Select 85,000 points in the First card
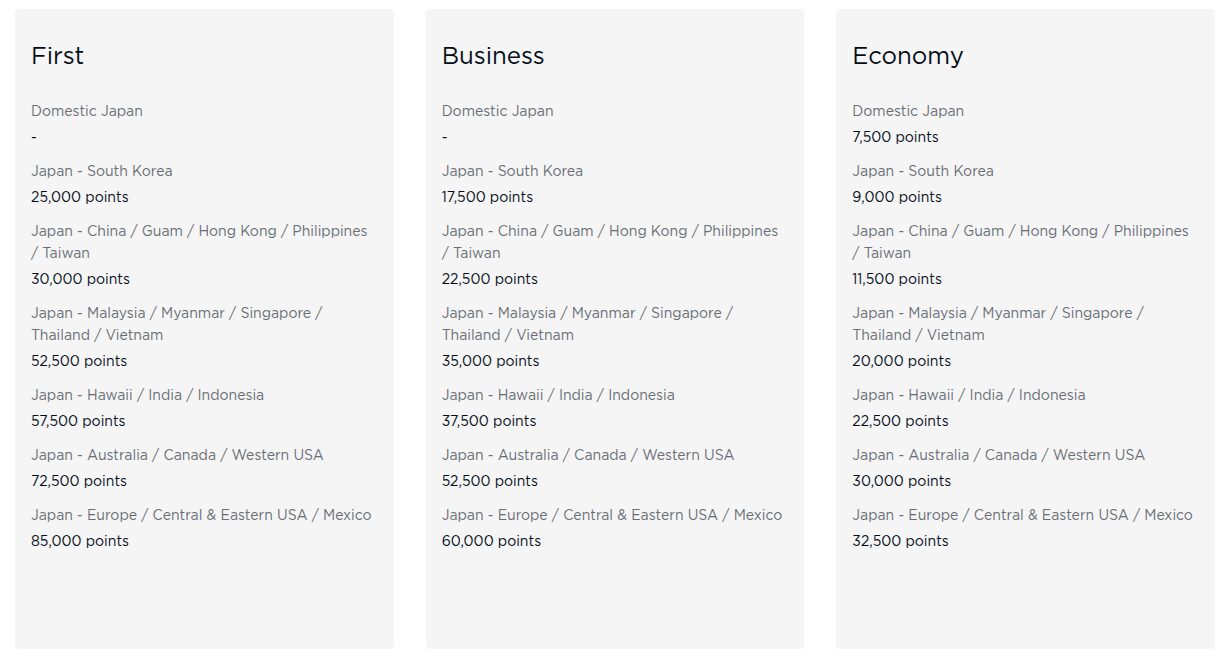The height and width of the screenshot is (665, 1231). [x=80, y=541]
